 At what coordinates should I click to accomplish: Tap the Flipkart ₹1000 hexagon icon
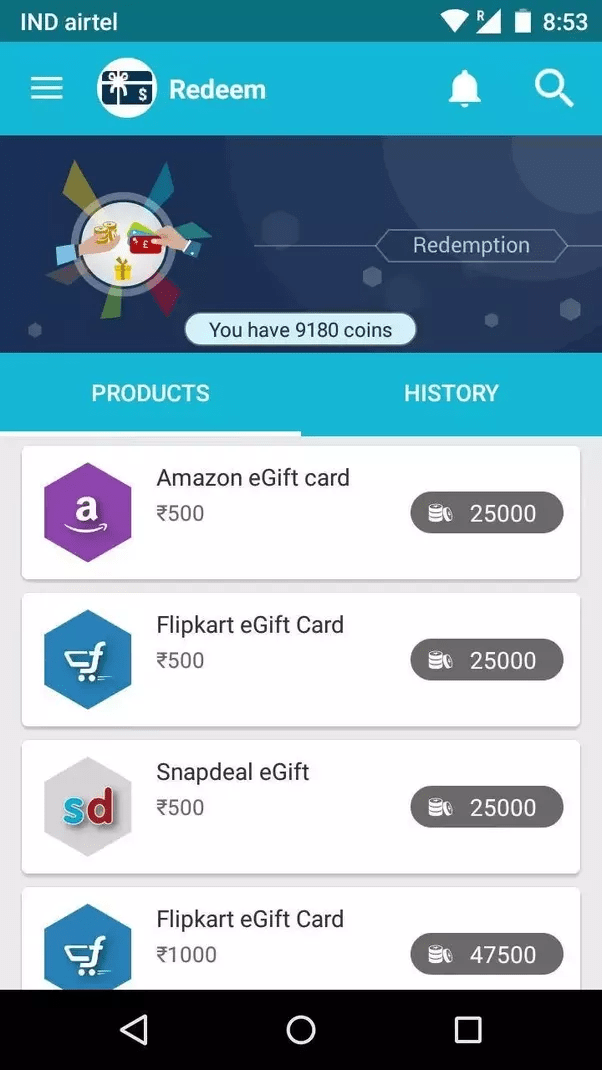tap(87, 947)
